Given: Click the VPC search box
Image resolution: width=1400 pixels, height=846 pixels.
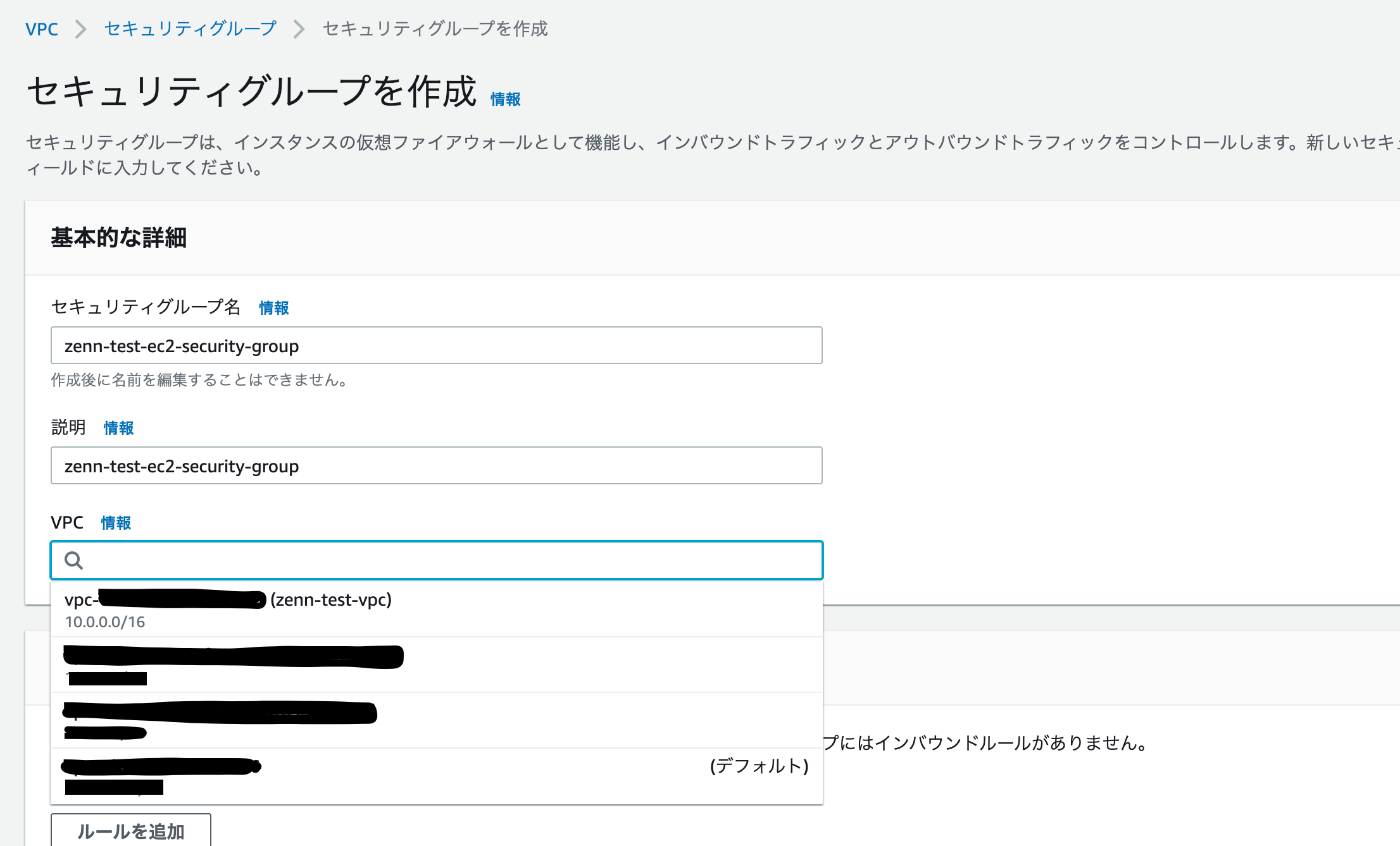Looking at the screenshot, I should tap(436, 560).
